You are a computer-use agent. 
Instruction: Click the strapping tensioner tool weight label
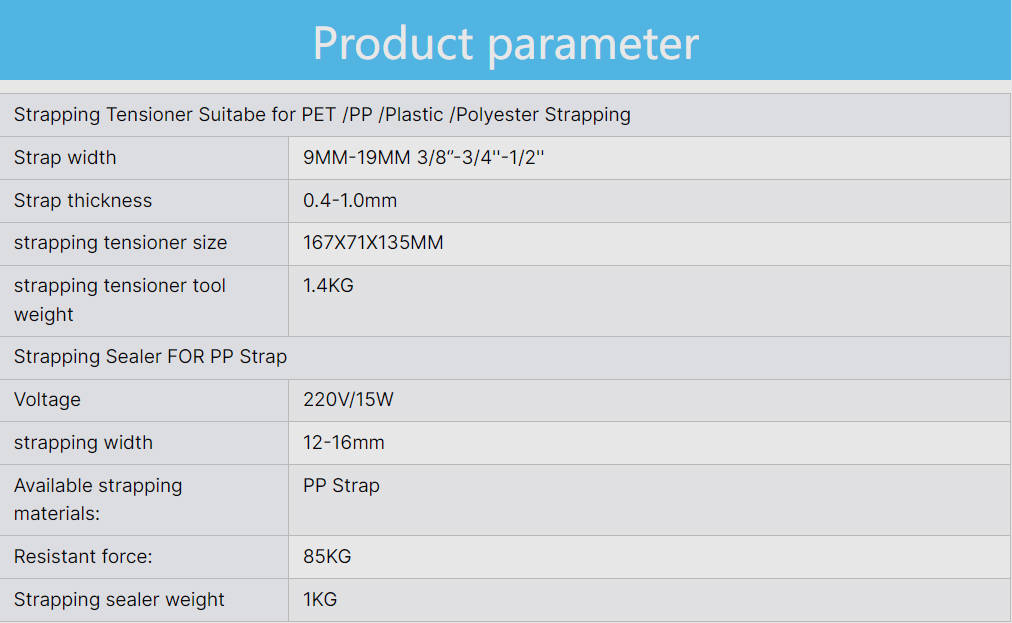pos(120,300)
